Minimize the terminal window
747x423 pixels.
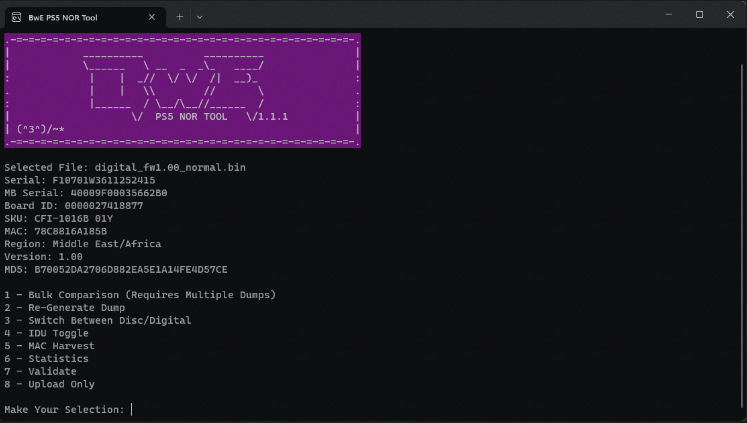click(668, 15)
